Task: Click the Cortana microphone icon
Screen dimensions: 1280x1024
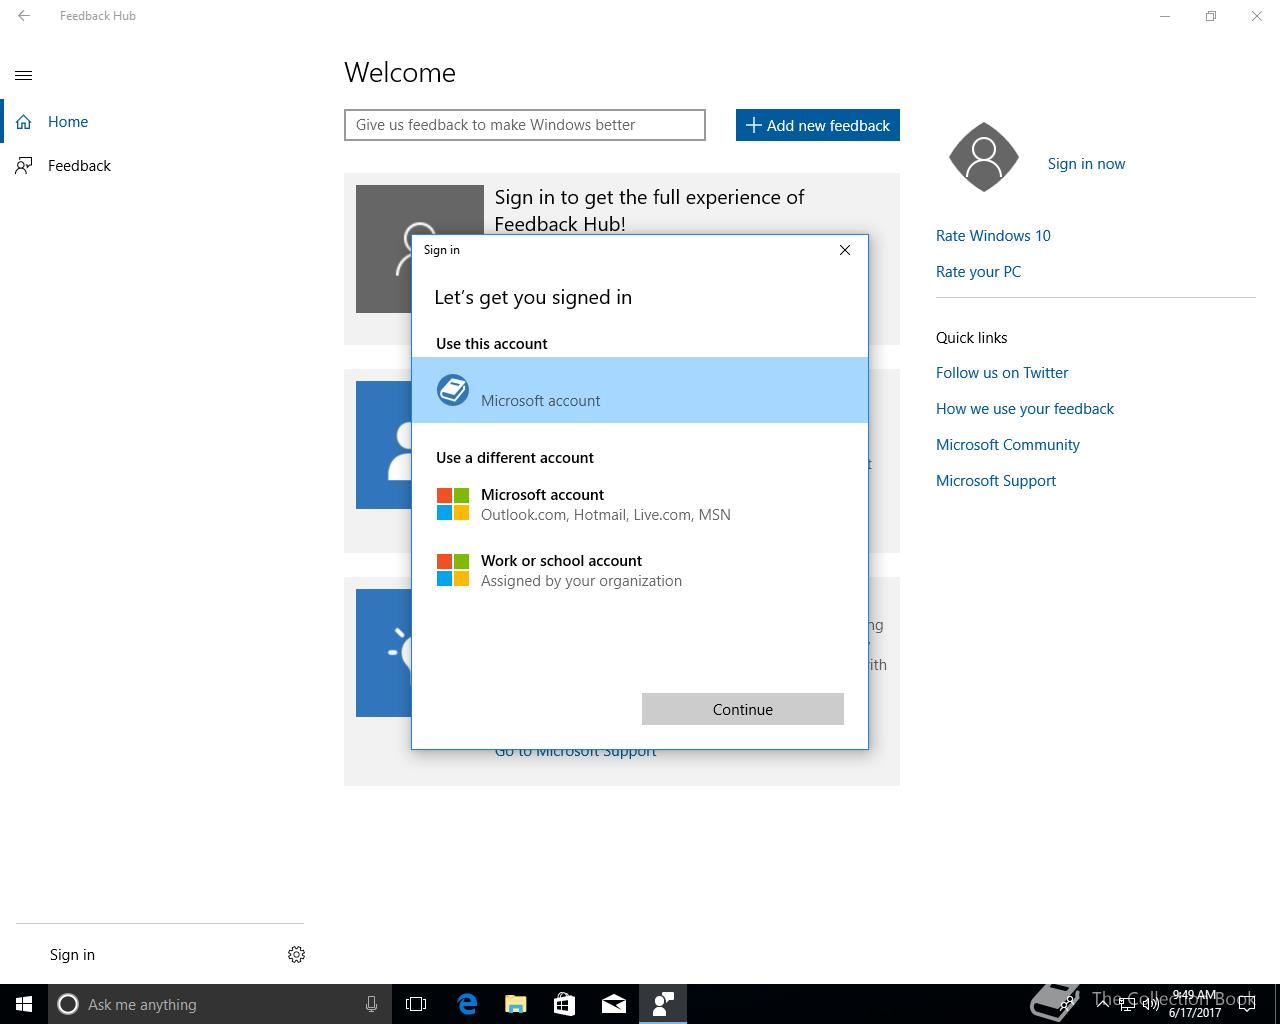Action: pos(371,1004)
